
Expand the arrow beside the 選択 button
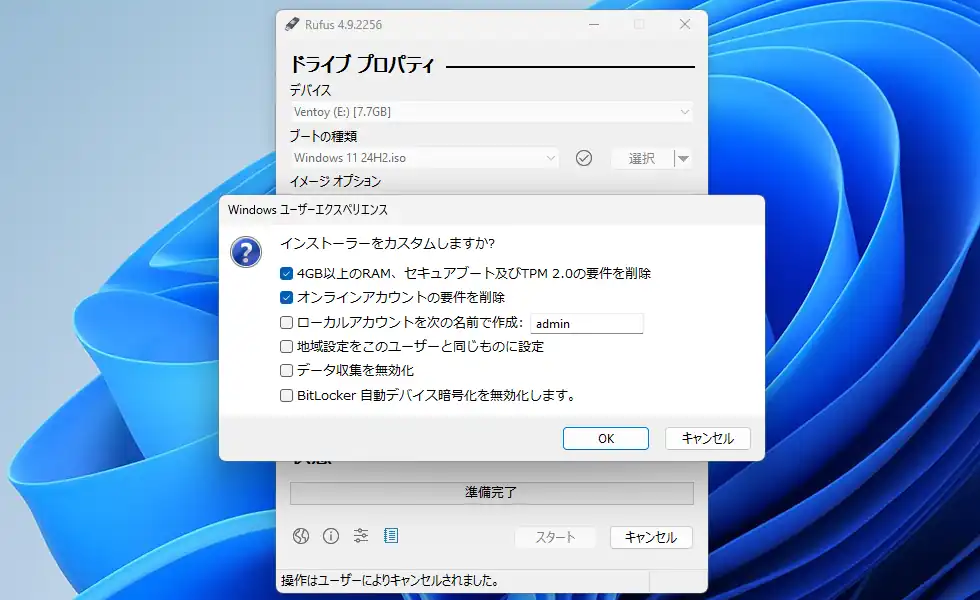click(683, 159)
